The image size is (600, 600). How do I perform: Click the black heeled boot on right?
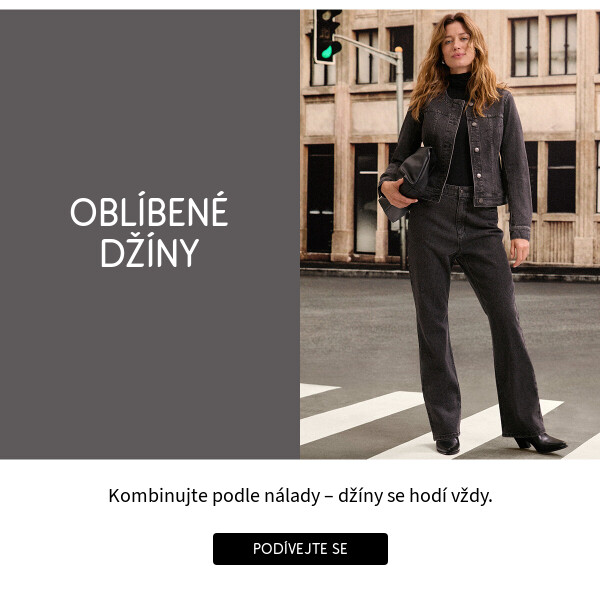pyautogui.click(x=540, y=443)
